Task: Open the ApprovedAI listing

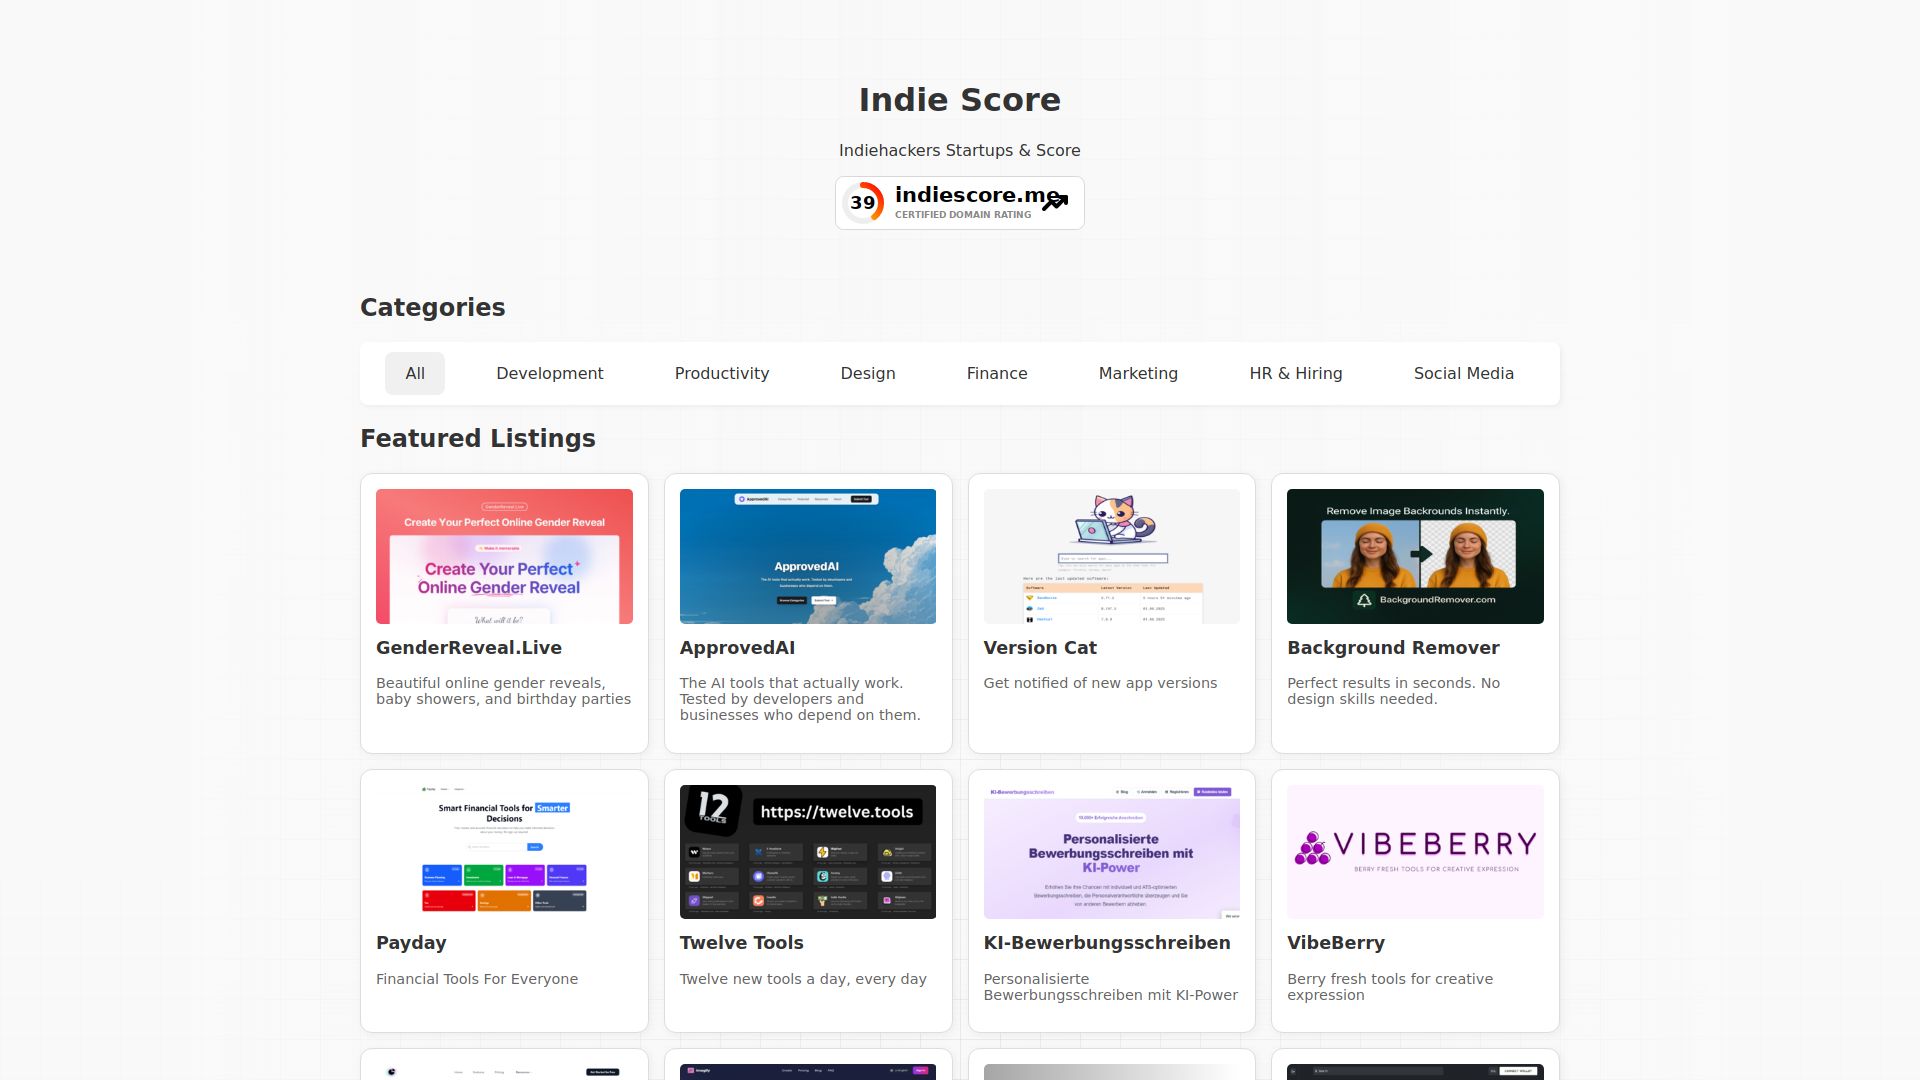Action: (x=737, y=647)
